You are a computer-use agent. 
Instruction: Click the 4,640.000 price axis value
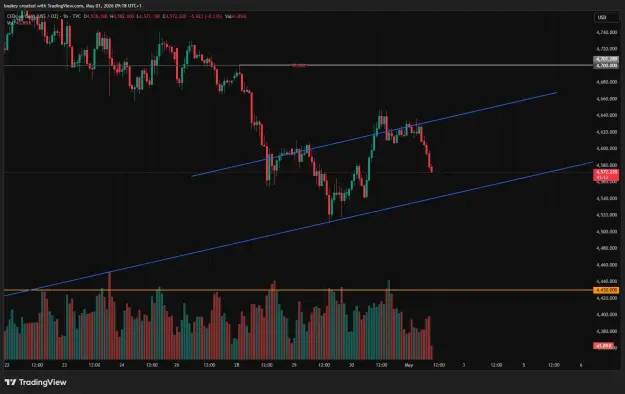point(607,115)
